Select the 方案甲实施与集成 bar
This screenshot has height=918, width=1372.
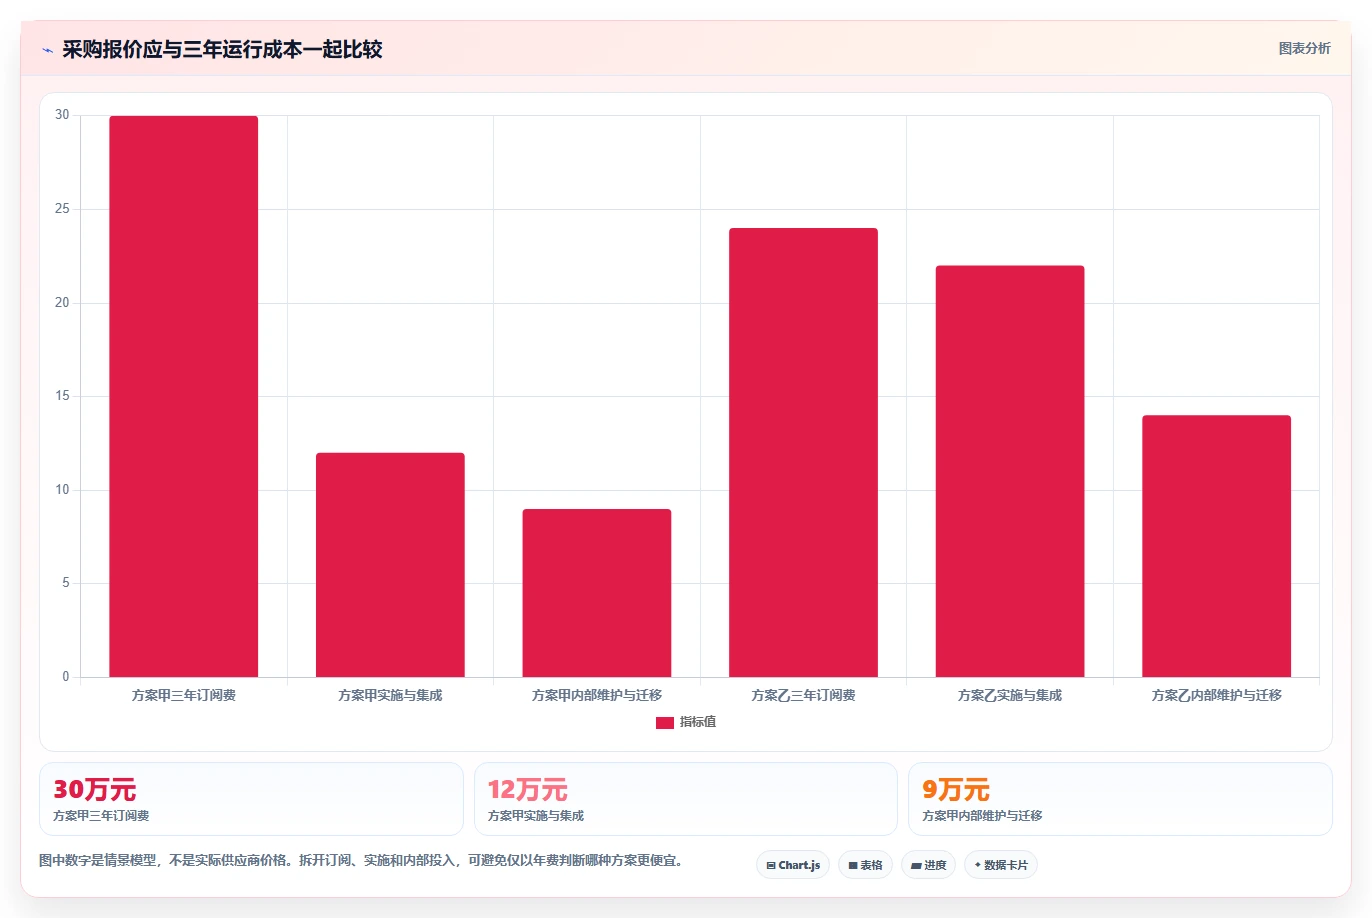tap(390, 565)
